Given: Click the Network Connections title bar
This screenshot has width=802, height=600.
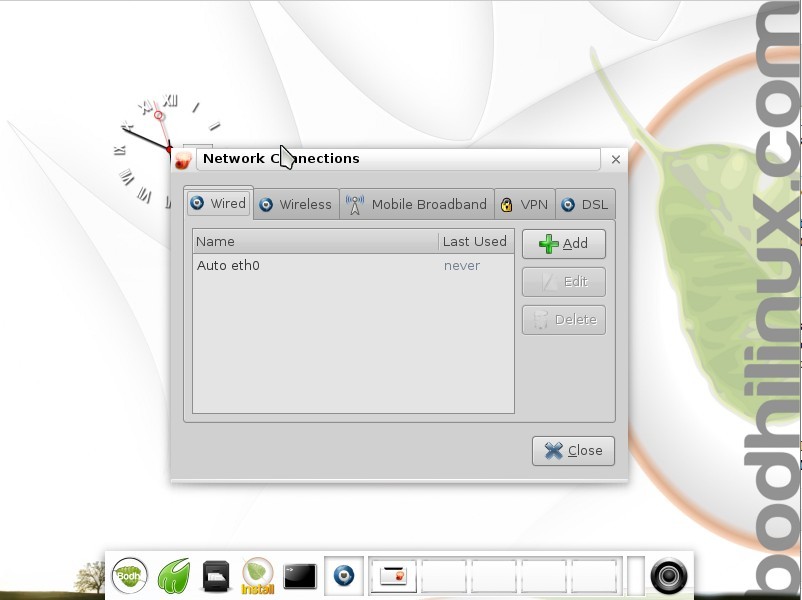Looking at the screenshot, I should coord(398,159).
